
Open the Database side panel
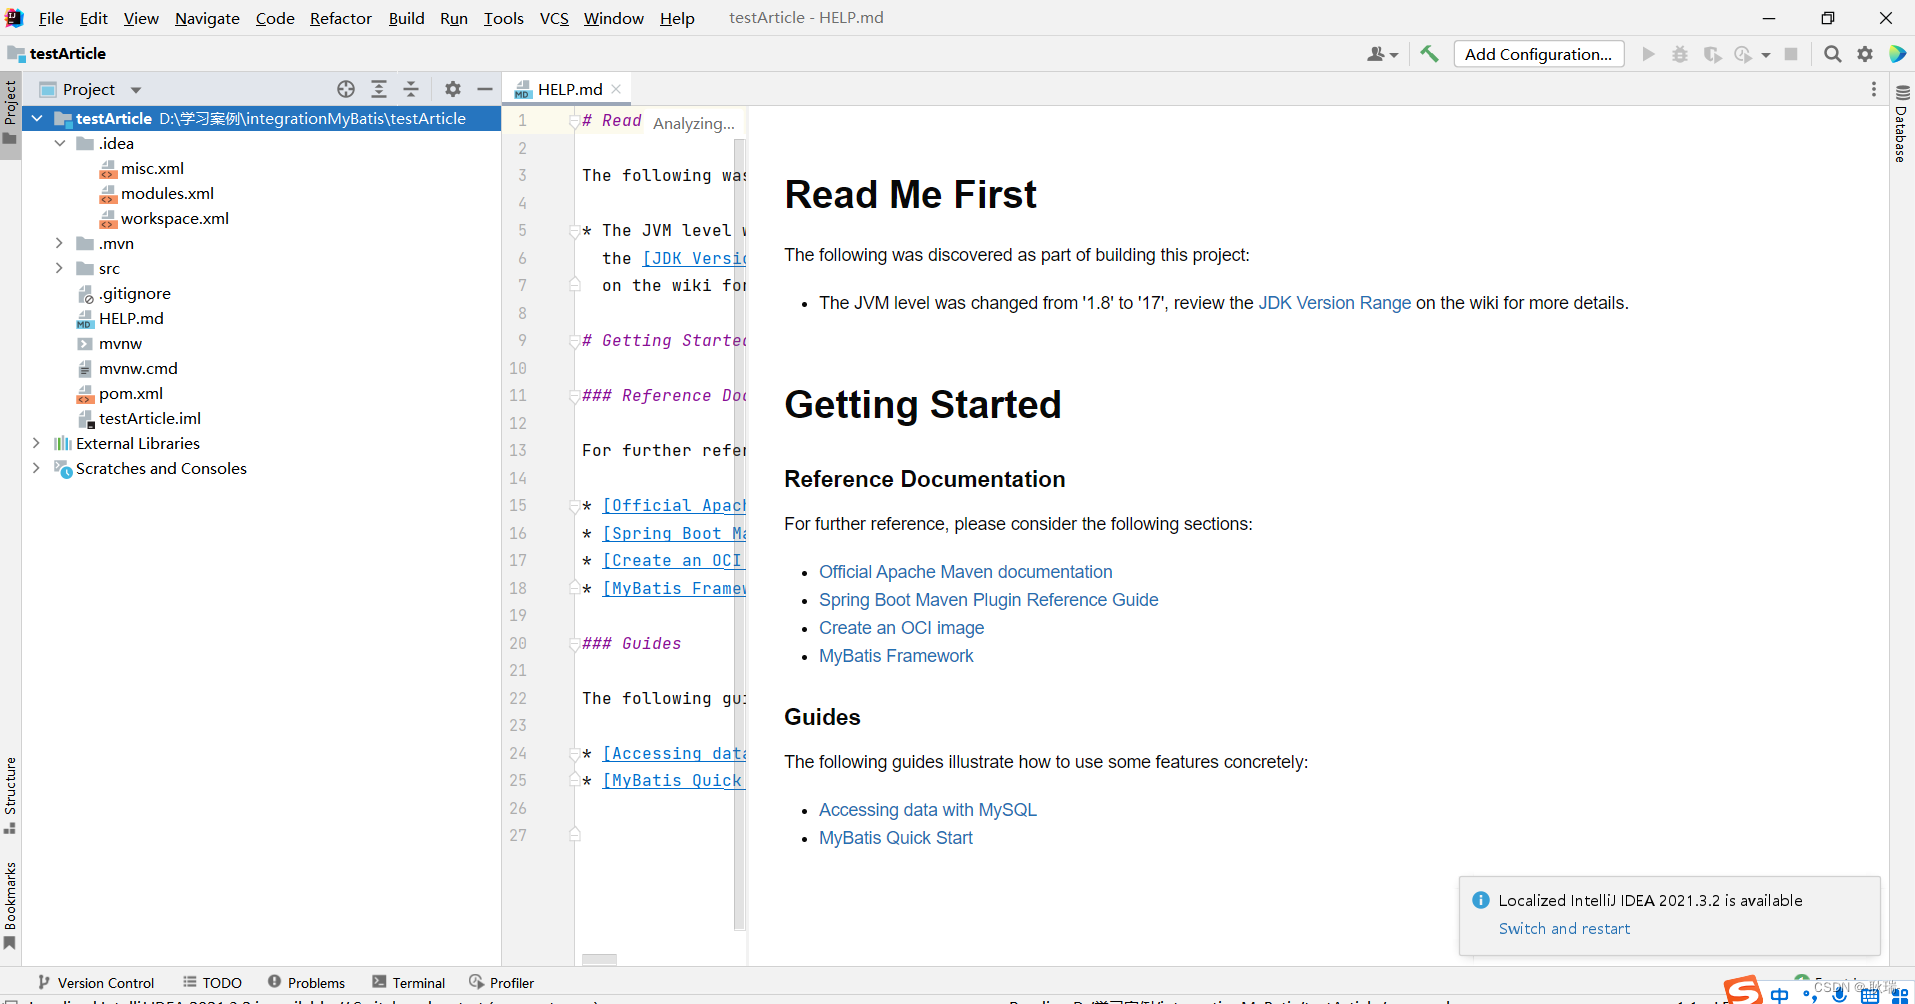[x=1902, y=123]
